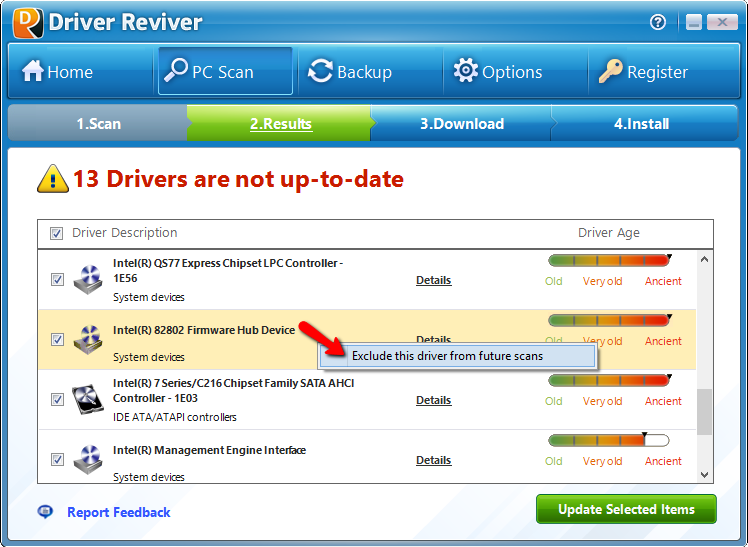Click the Driver Description column header
This screenshot has width=748, height=547.
coord(125,233)
